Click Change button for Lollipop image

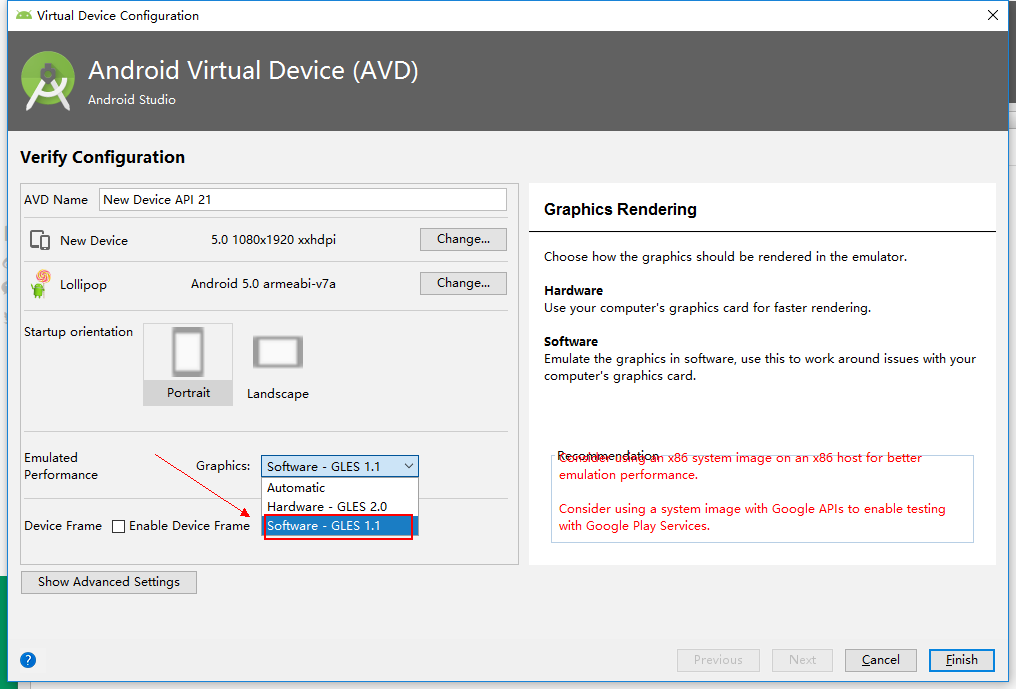pyautogui.click(x=463, y=283)
